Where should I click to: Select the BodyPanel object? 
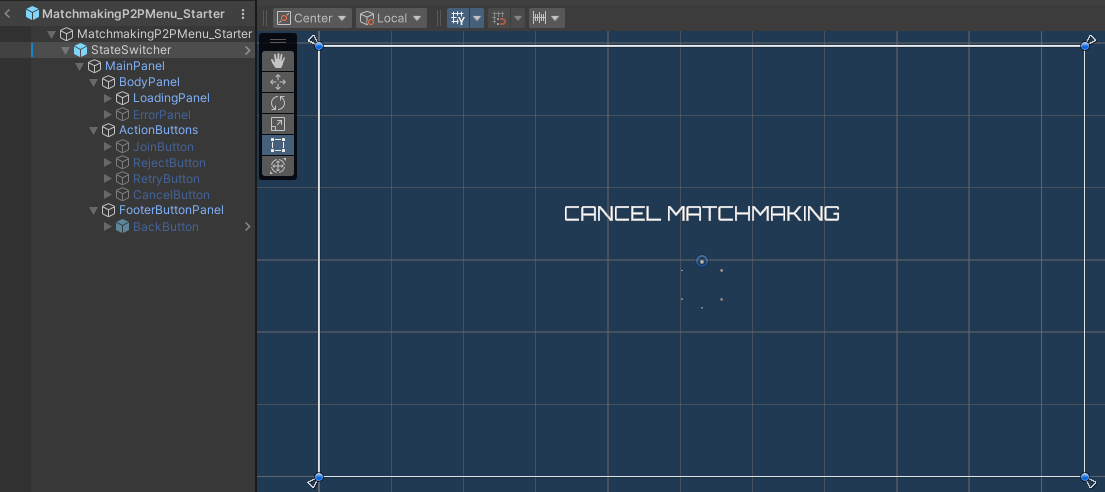tap(149, 82)
